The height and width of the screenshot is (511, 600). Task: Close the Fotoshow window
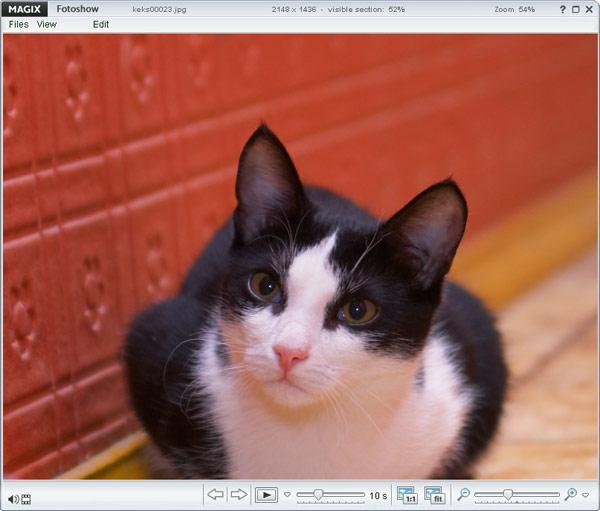tap(589, 10)
